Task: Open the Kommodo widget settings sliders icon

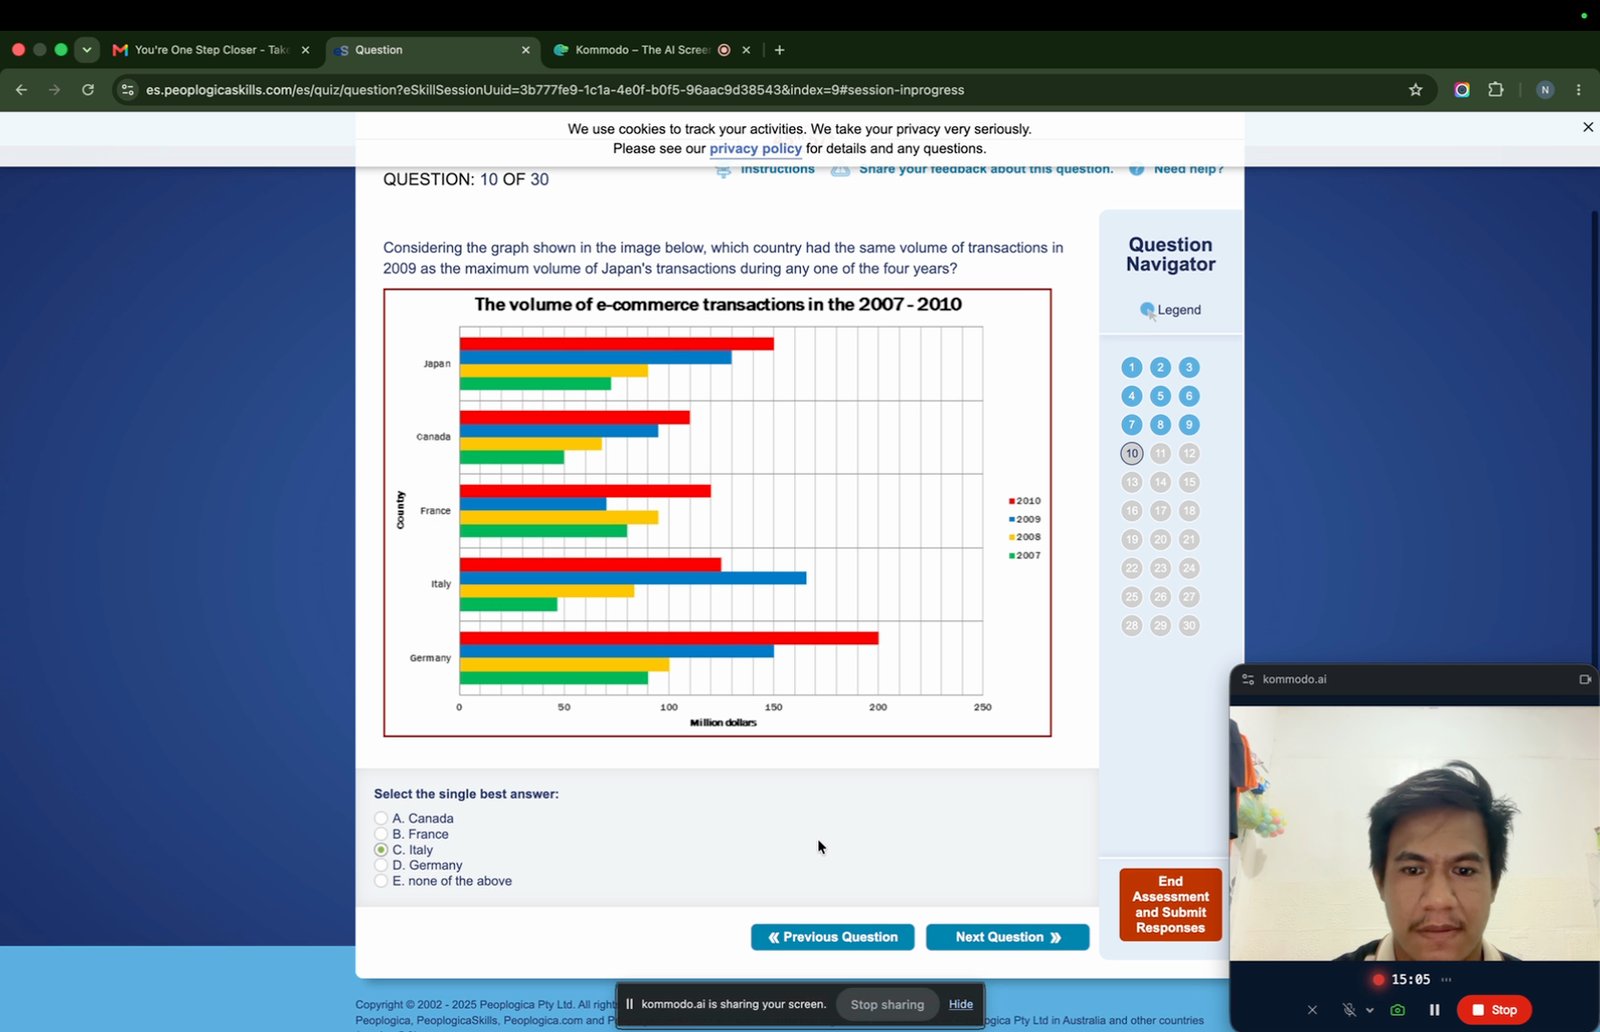Action: [x=1248, y=679]
